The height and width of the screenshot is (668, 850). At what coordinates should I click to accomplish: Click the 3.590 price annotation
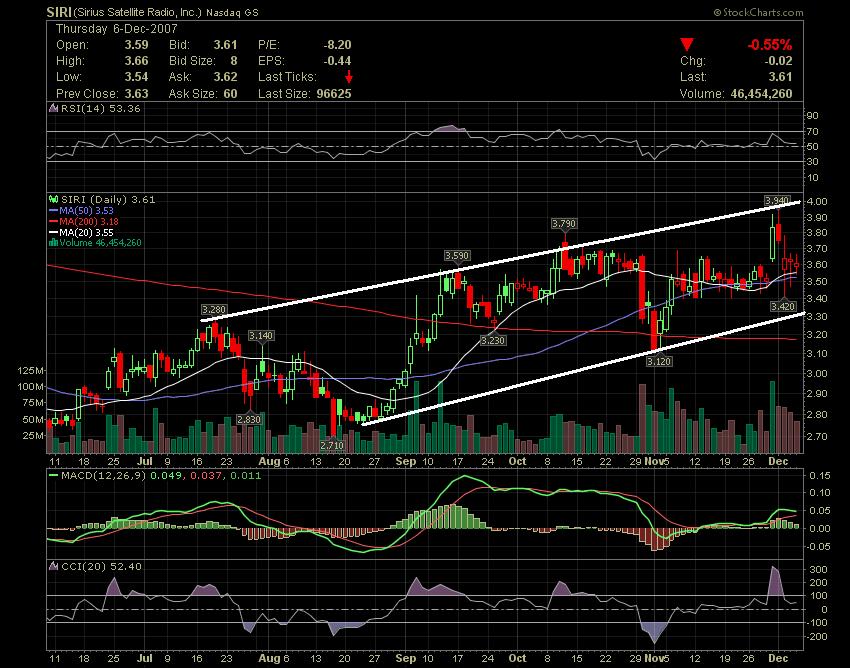click(457, 255)
